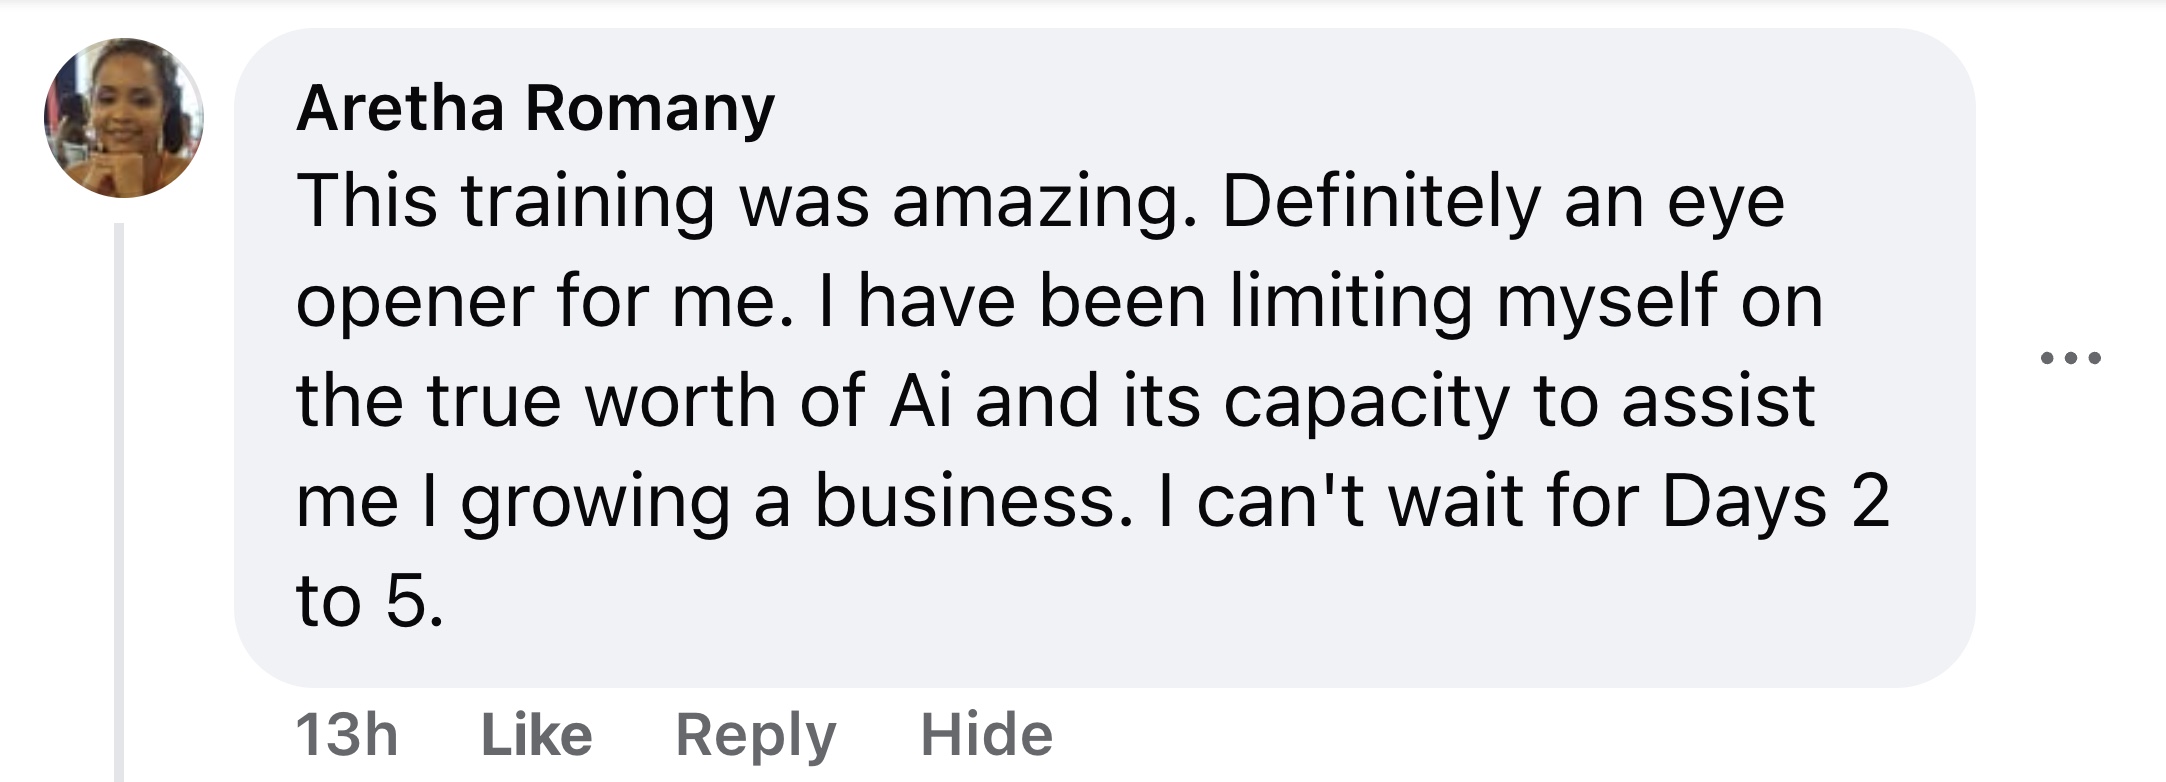Click the word "training" in the comment
The image size is (2166, 782).
[587, 202]
